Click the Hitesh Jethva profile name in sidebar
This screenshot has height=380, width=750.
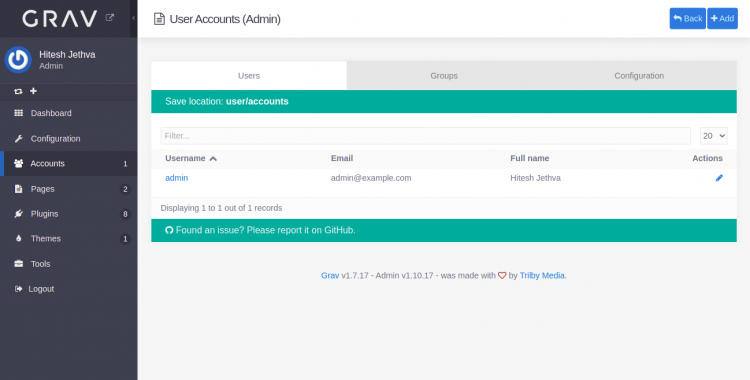[x=67, y=55]
